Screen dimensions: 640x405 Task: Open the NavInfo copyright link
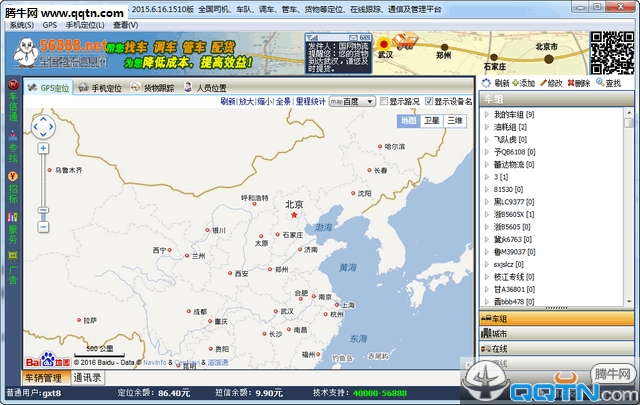pyautogui.click(x=155, y=363)
